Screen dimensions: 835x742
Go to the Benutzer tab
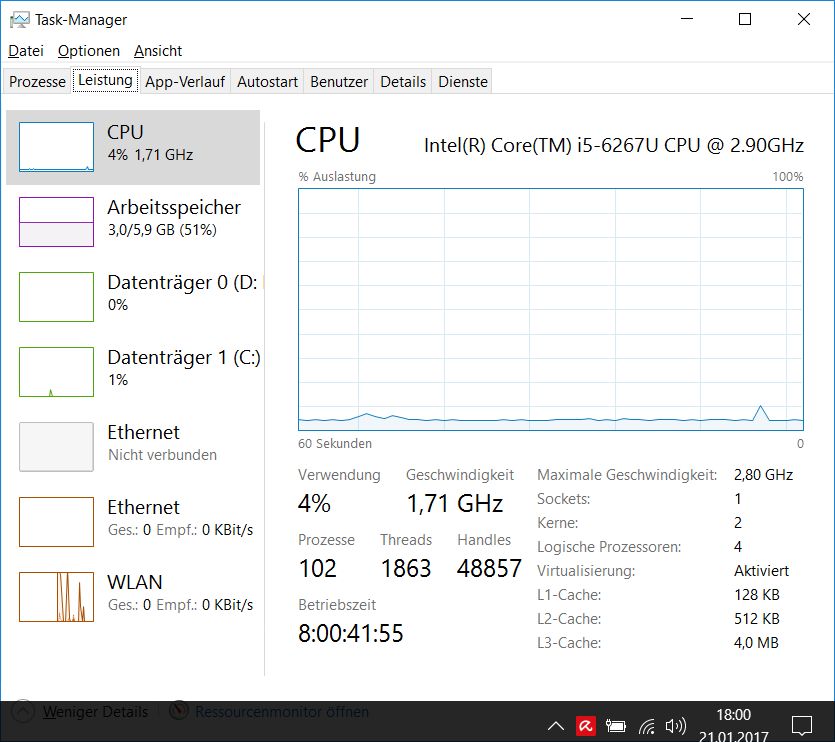(339, 81)
